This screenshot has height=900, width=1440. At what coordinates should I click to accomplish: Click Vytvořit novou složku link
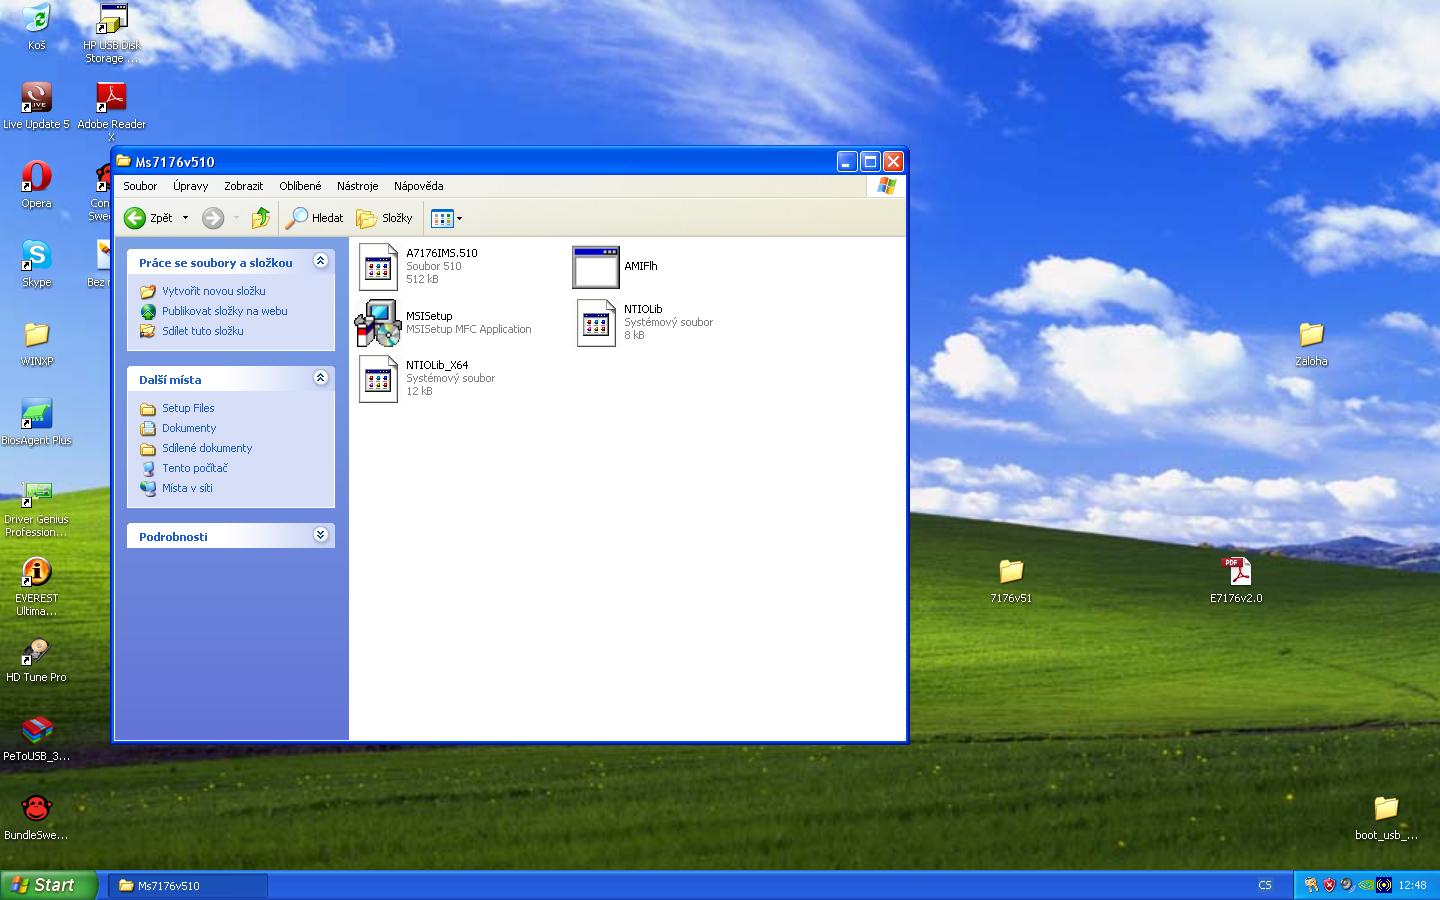point(213,291)
